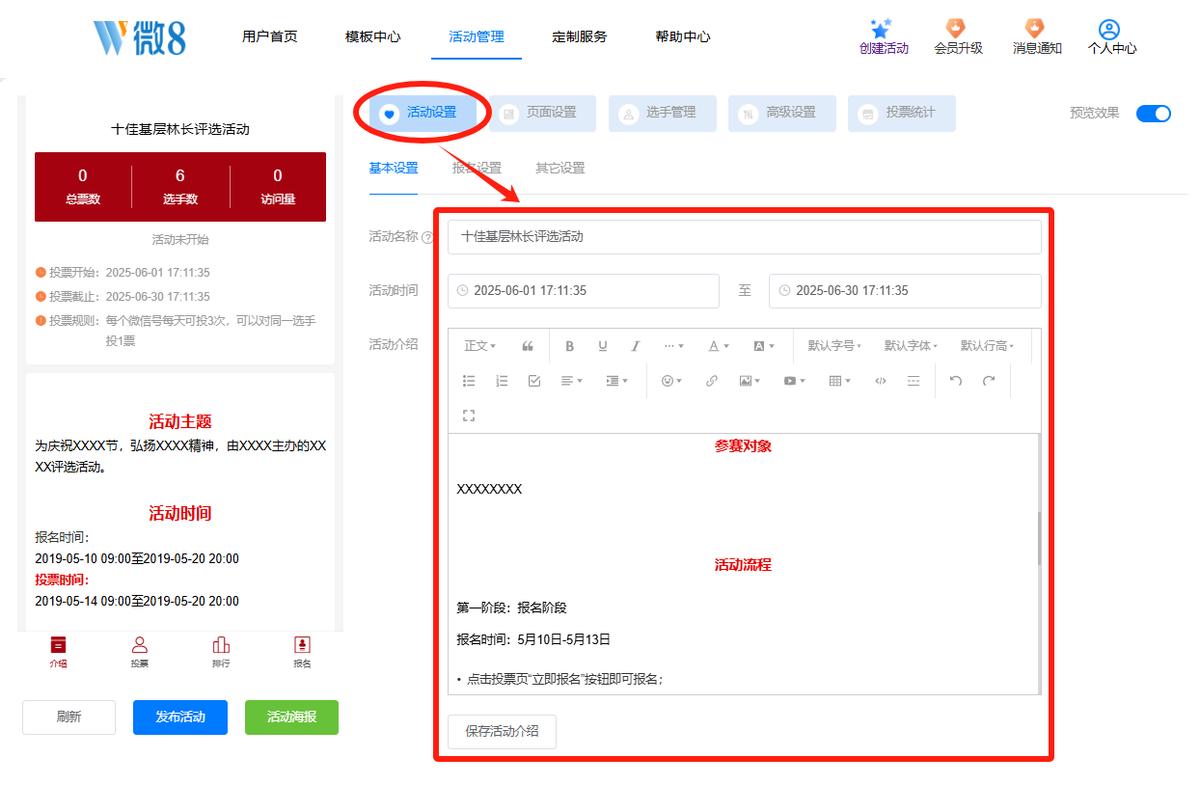Click the help icon beside 活动名称
The width and height of the screenshot is (1200, 806).
click(428, 238)
